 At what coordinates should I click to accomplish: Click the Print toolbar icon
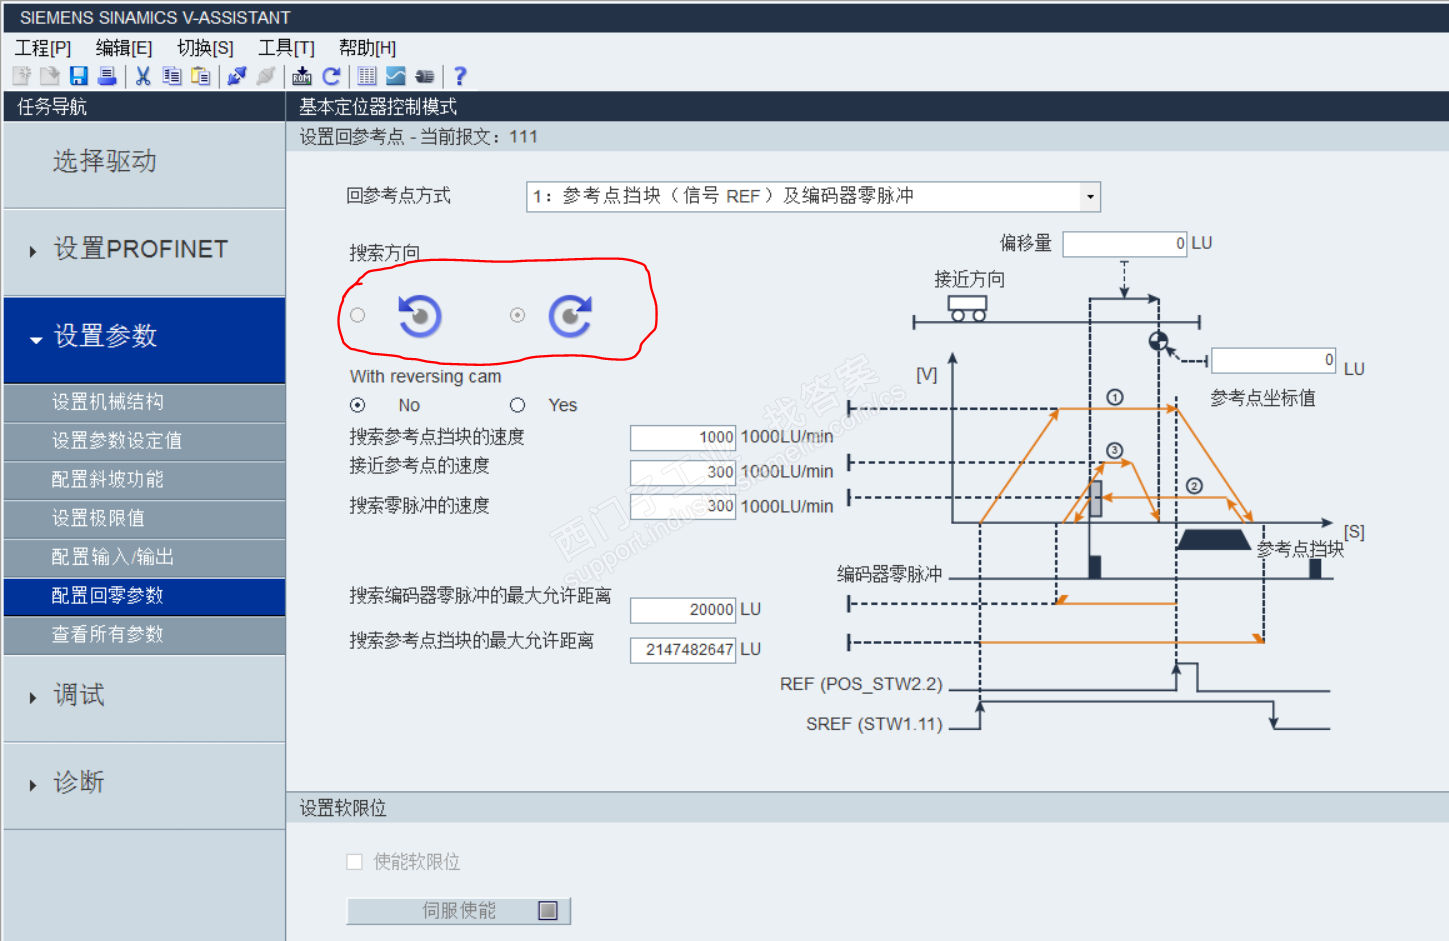point(107,76)
